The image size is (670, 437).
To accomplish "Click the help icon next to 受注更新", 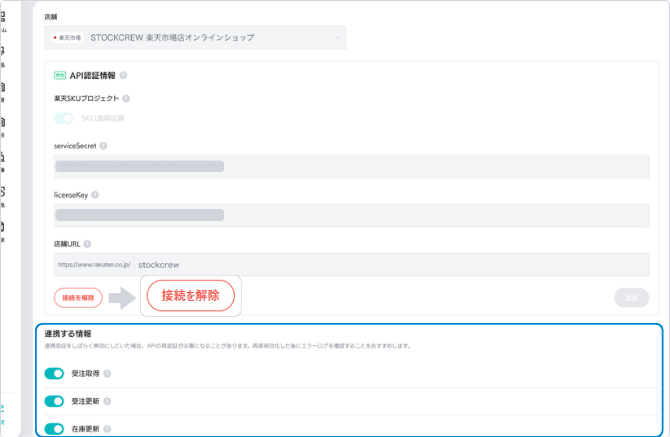I will point(107,401).
